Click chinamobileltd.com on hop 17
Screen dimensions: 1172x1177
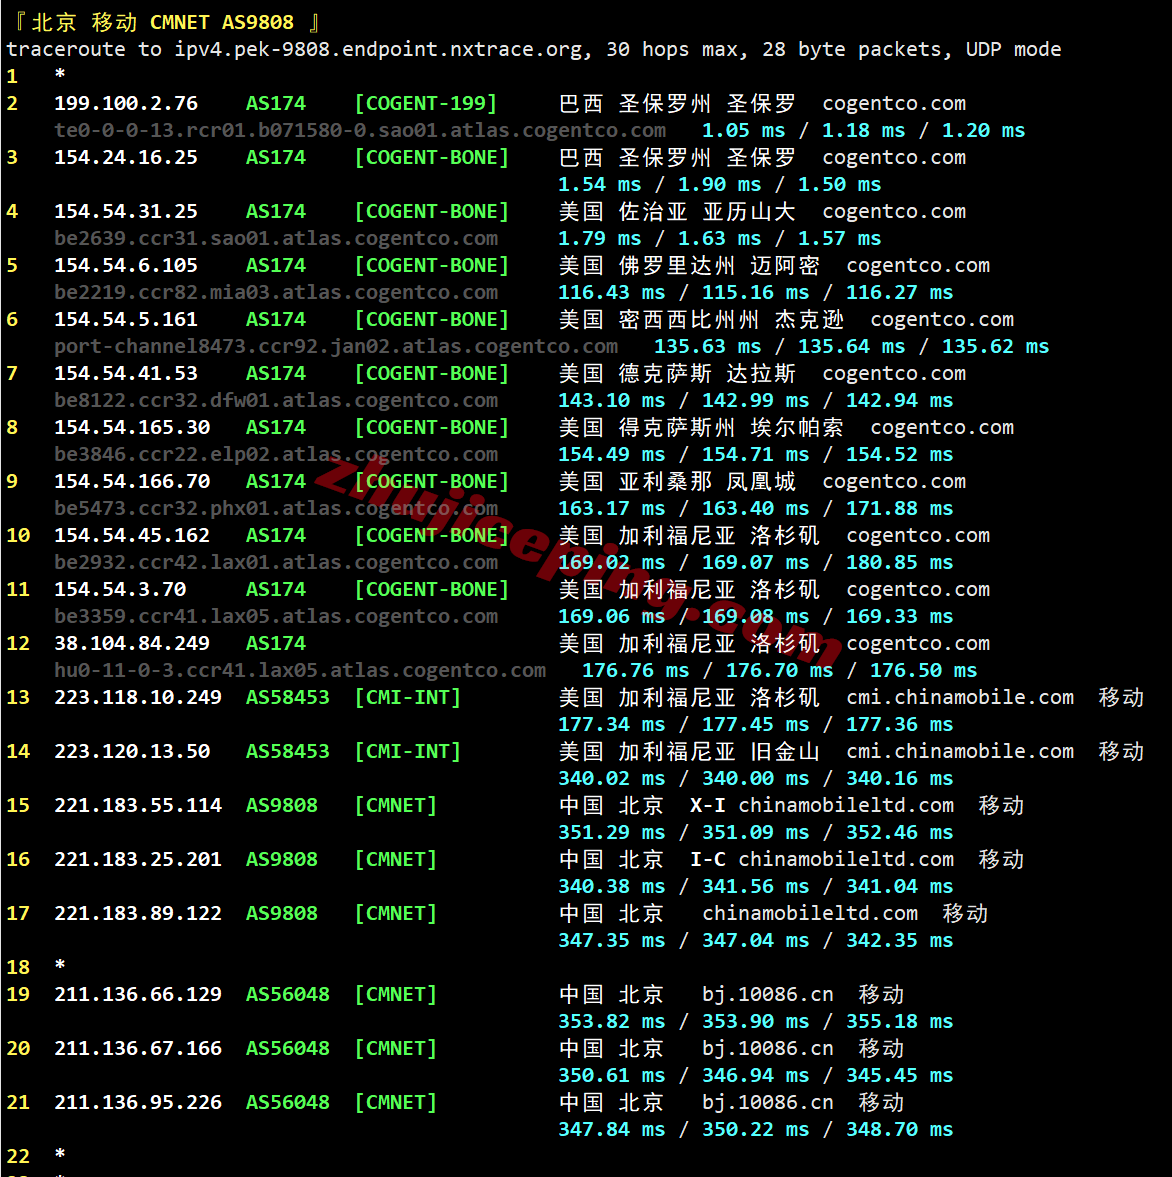810,914
